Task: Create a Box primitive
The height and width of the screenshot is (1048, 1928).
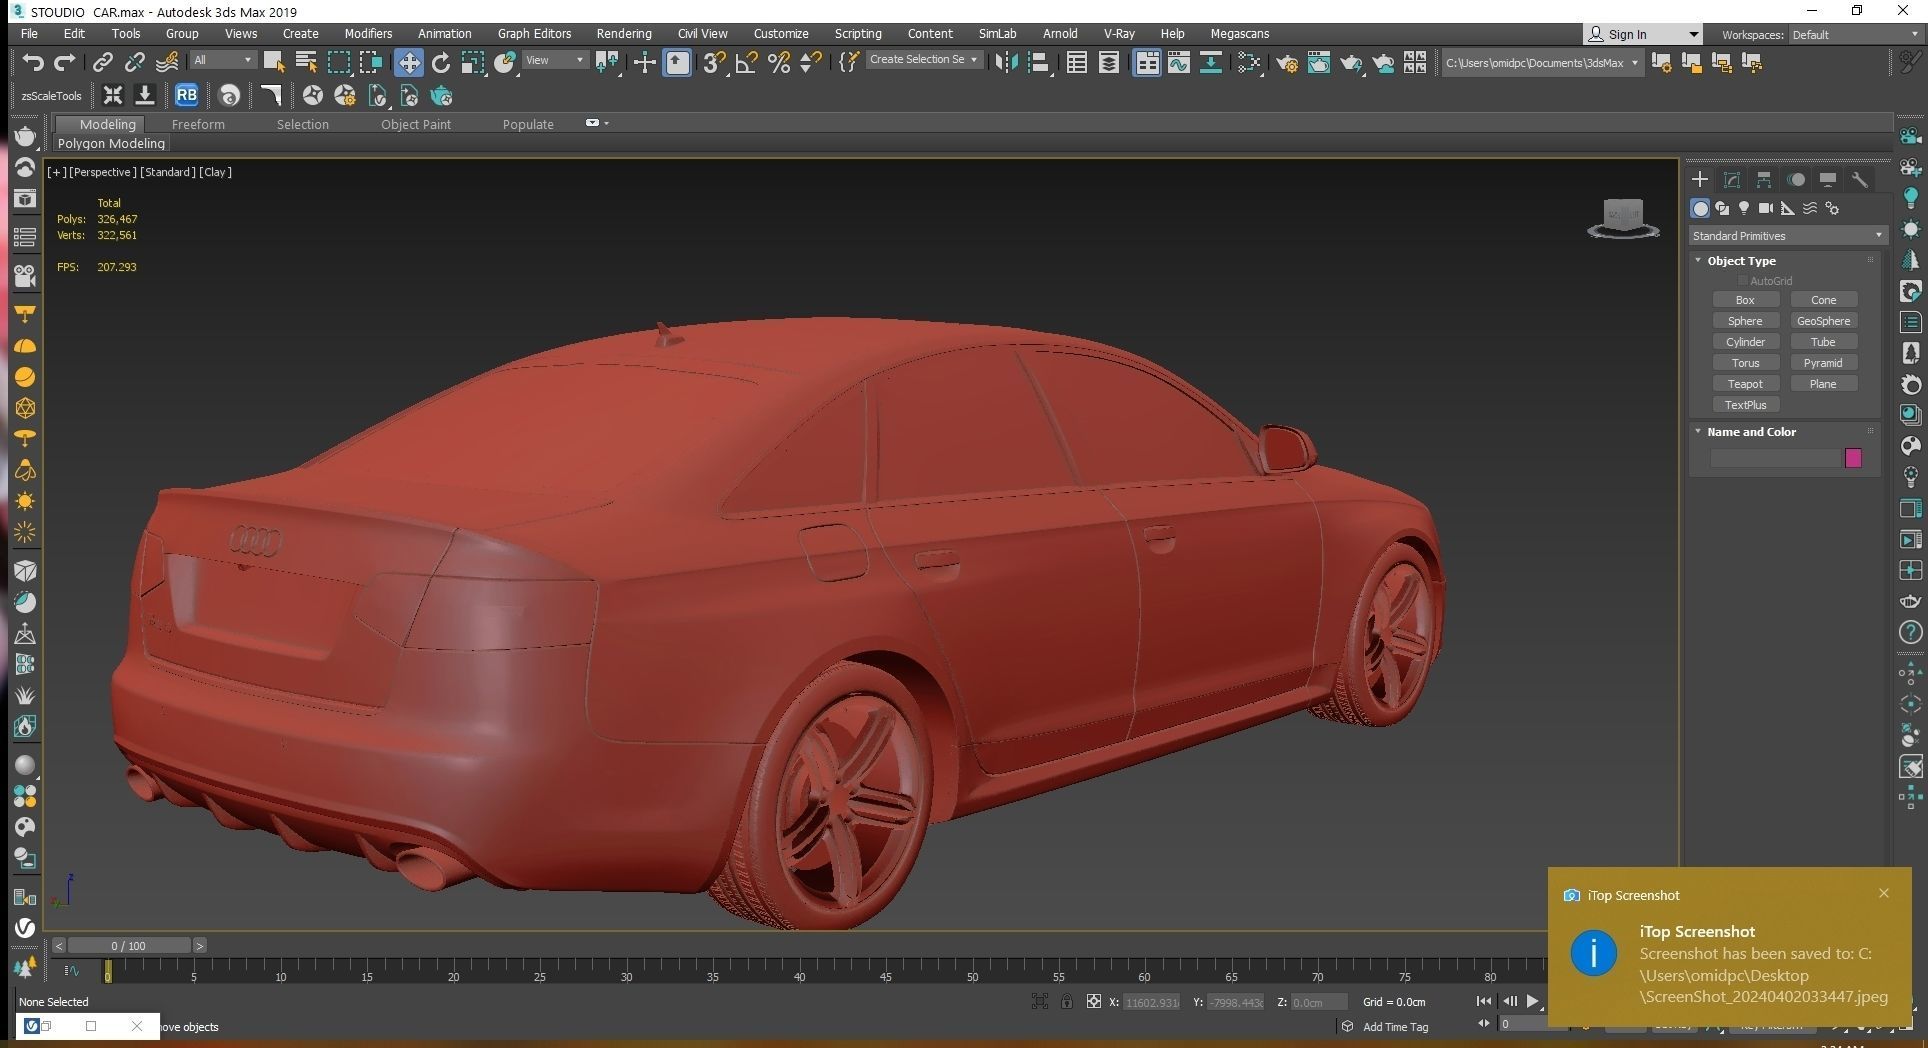Action: tap(1745, 300)
